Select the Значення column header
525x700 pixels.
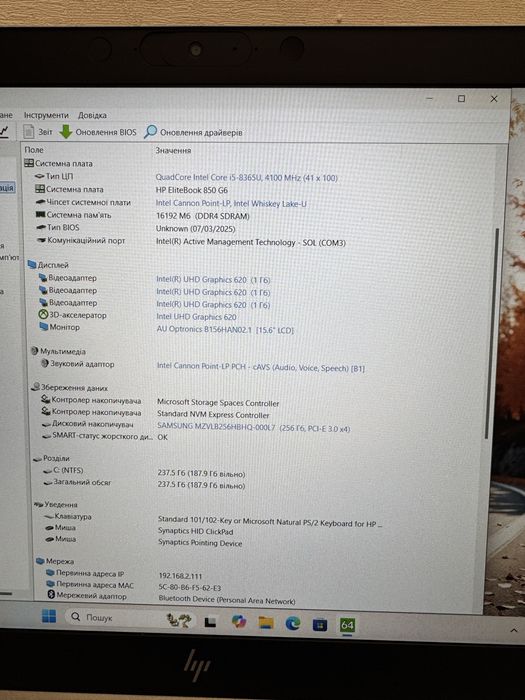(x=173, y=150)
